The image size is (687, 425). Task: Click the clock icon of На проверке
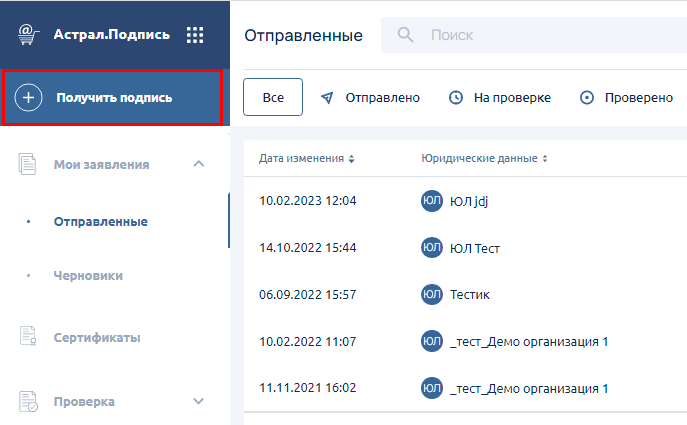(x=456, y=97)
